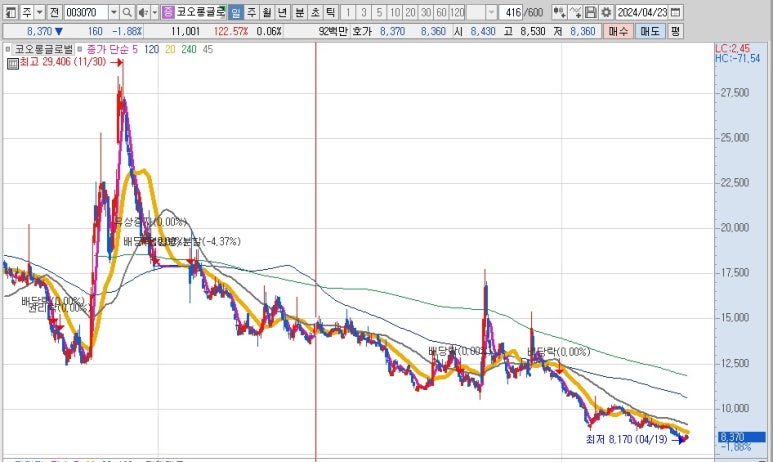Click the candle count field showing 416
The width and height of the screenshot is (773, 462).
tap(511, 12)
